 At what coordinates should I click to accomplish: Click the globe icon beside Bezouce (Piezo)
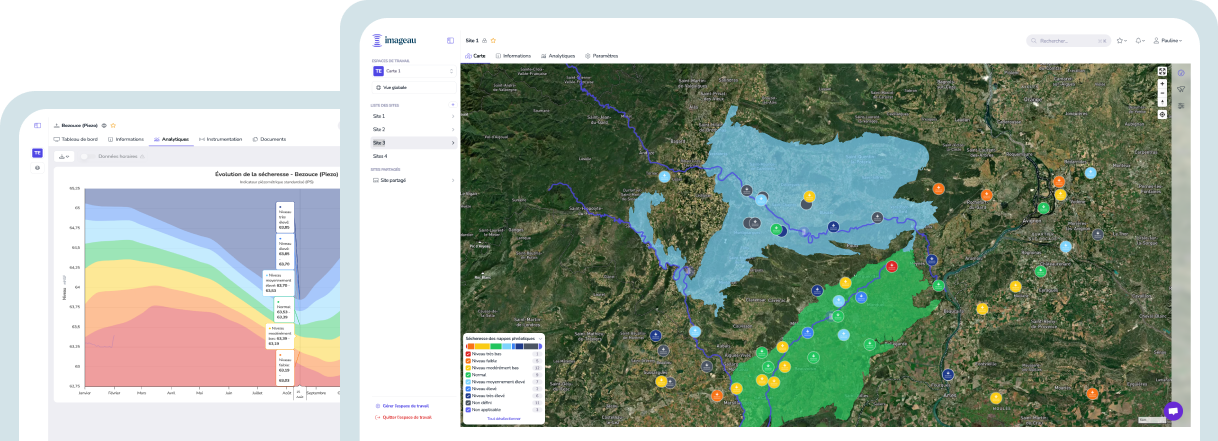click(104, 125)
